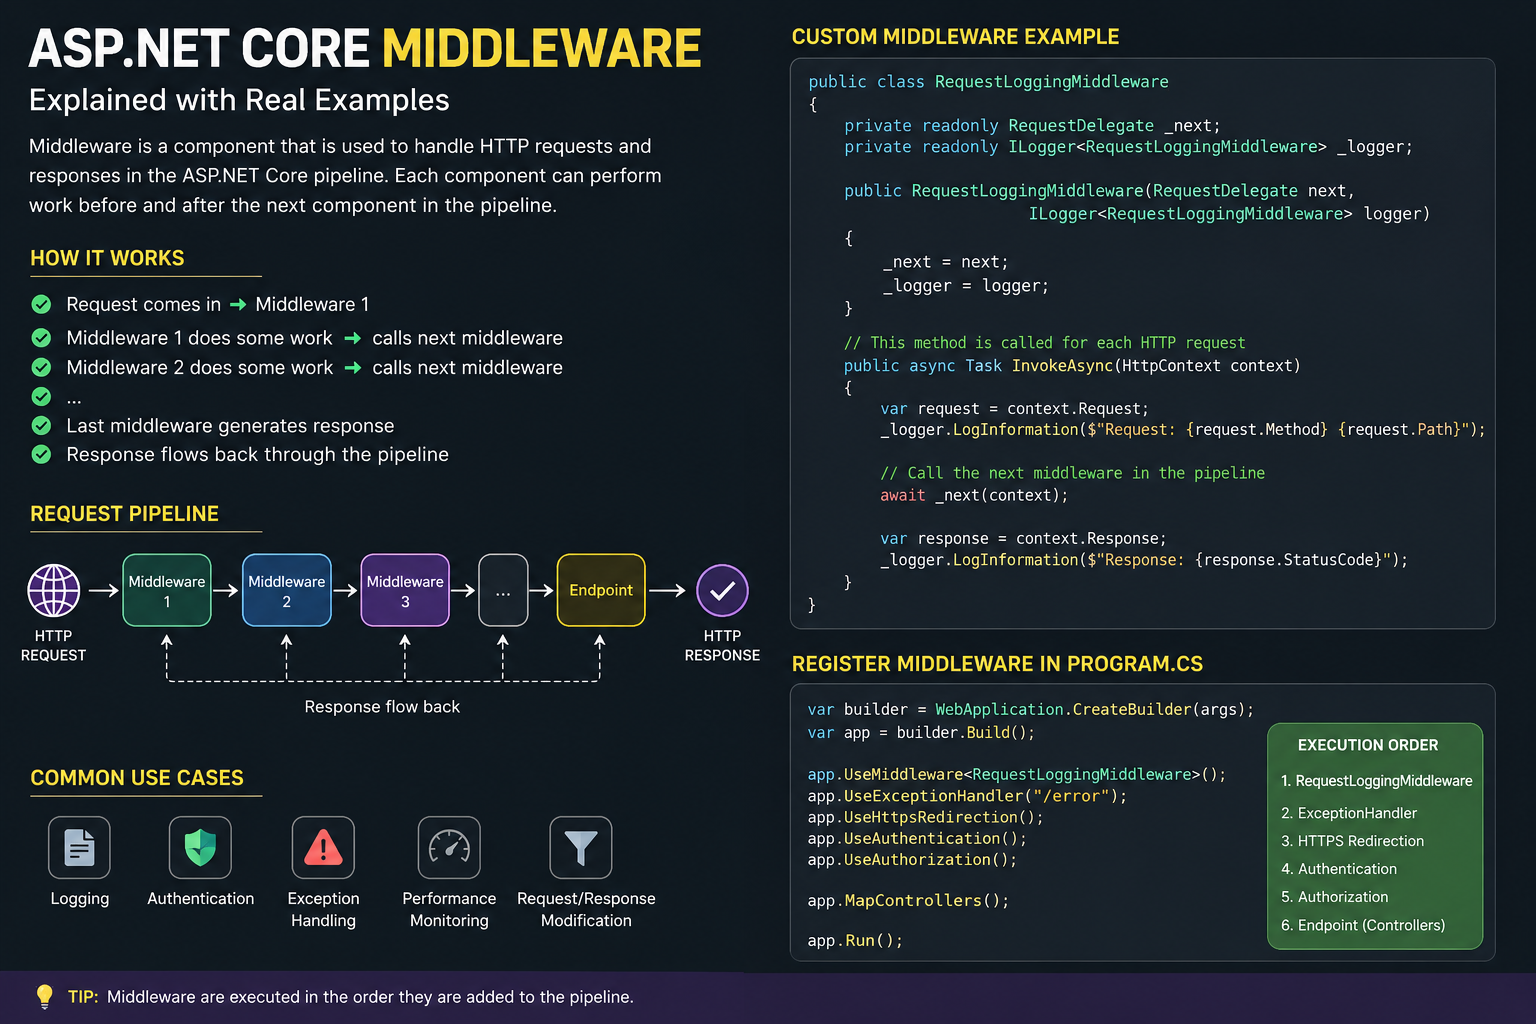
Task: Click '3. HTTPS Redirection' in execution order
Action: (1352, 841)
